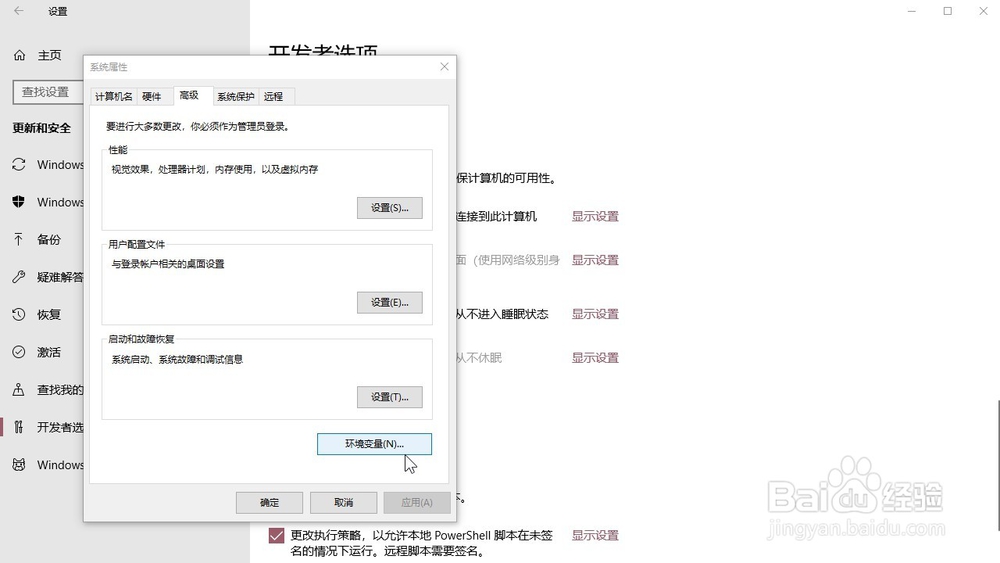Click 显示设置 link beside 使用网络级别身
This screenshot has width=1000, height=563.
click(595, 260)
